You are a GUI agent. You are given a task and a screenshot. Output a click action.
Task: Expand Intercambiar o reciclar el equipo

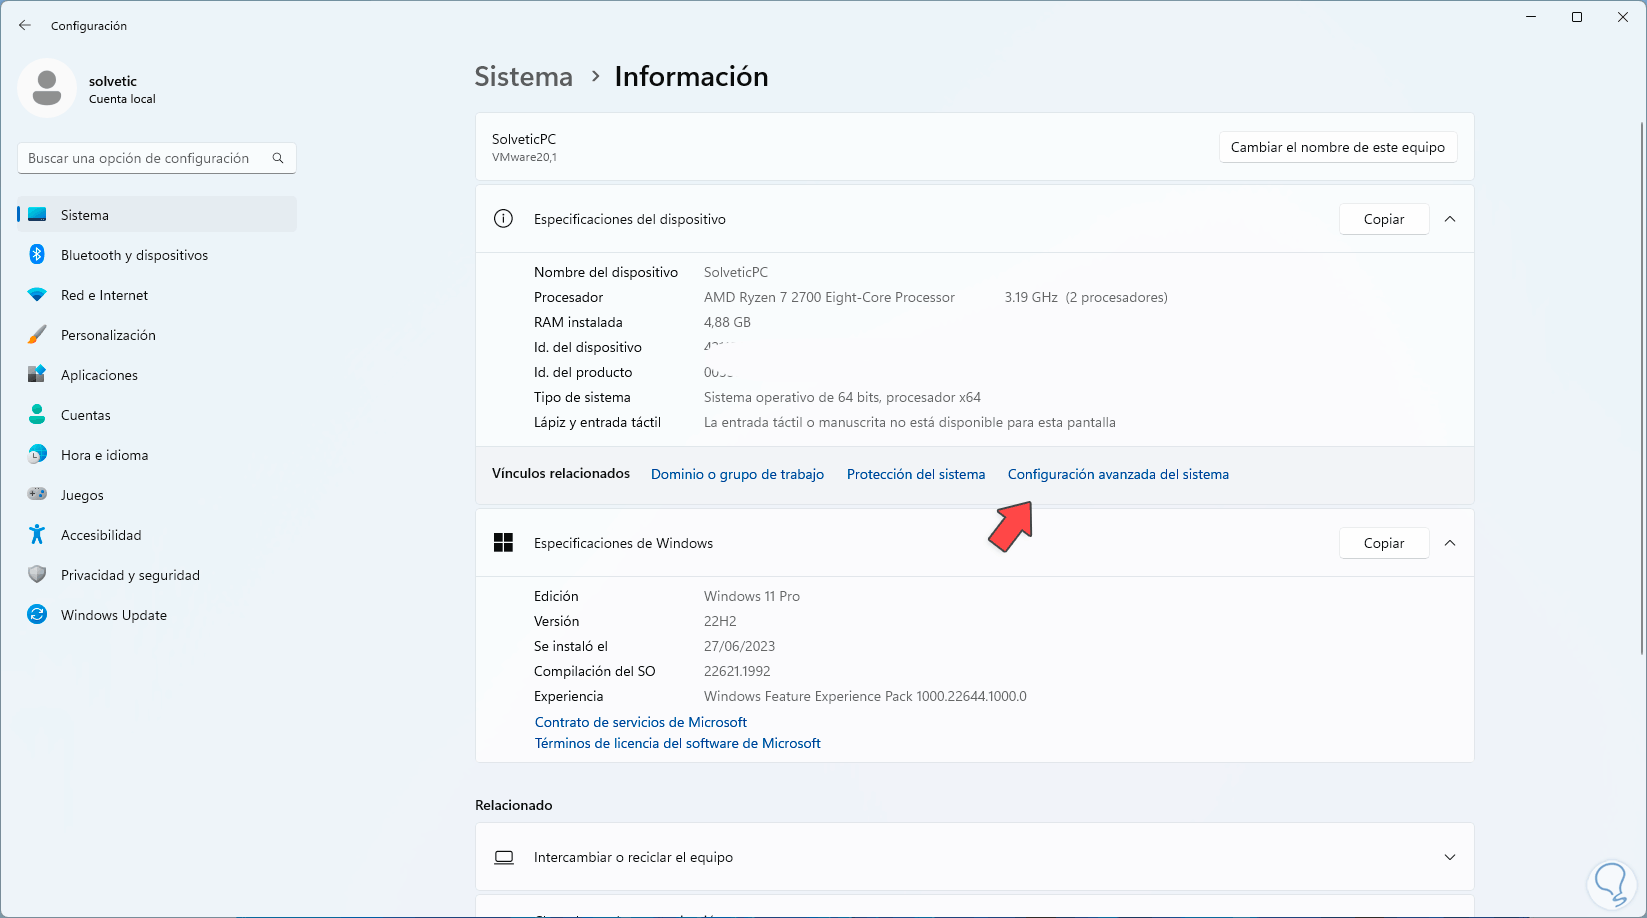[x=1450, y=857]
